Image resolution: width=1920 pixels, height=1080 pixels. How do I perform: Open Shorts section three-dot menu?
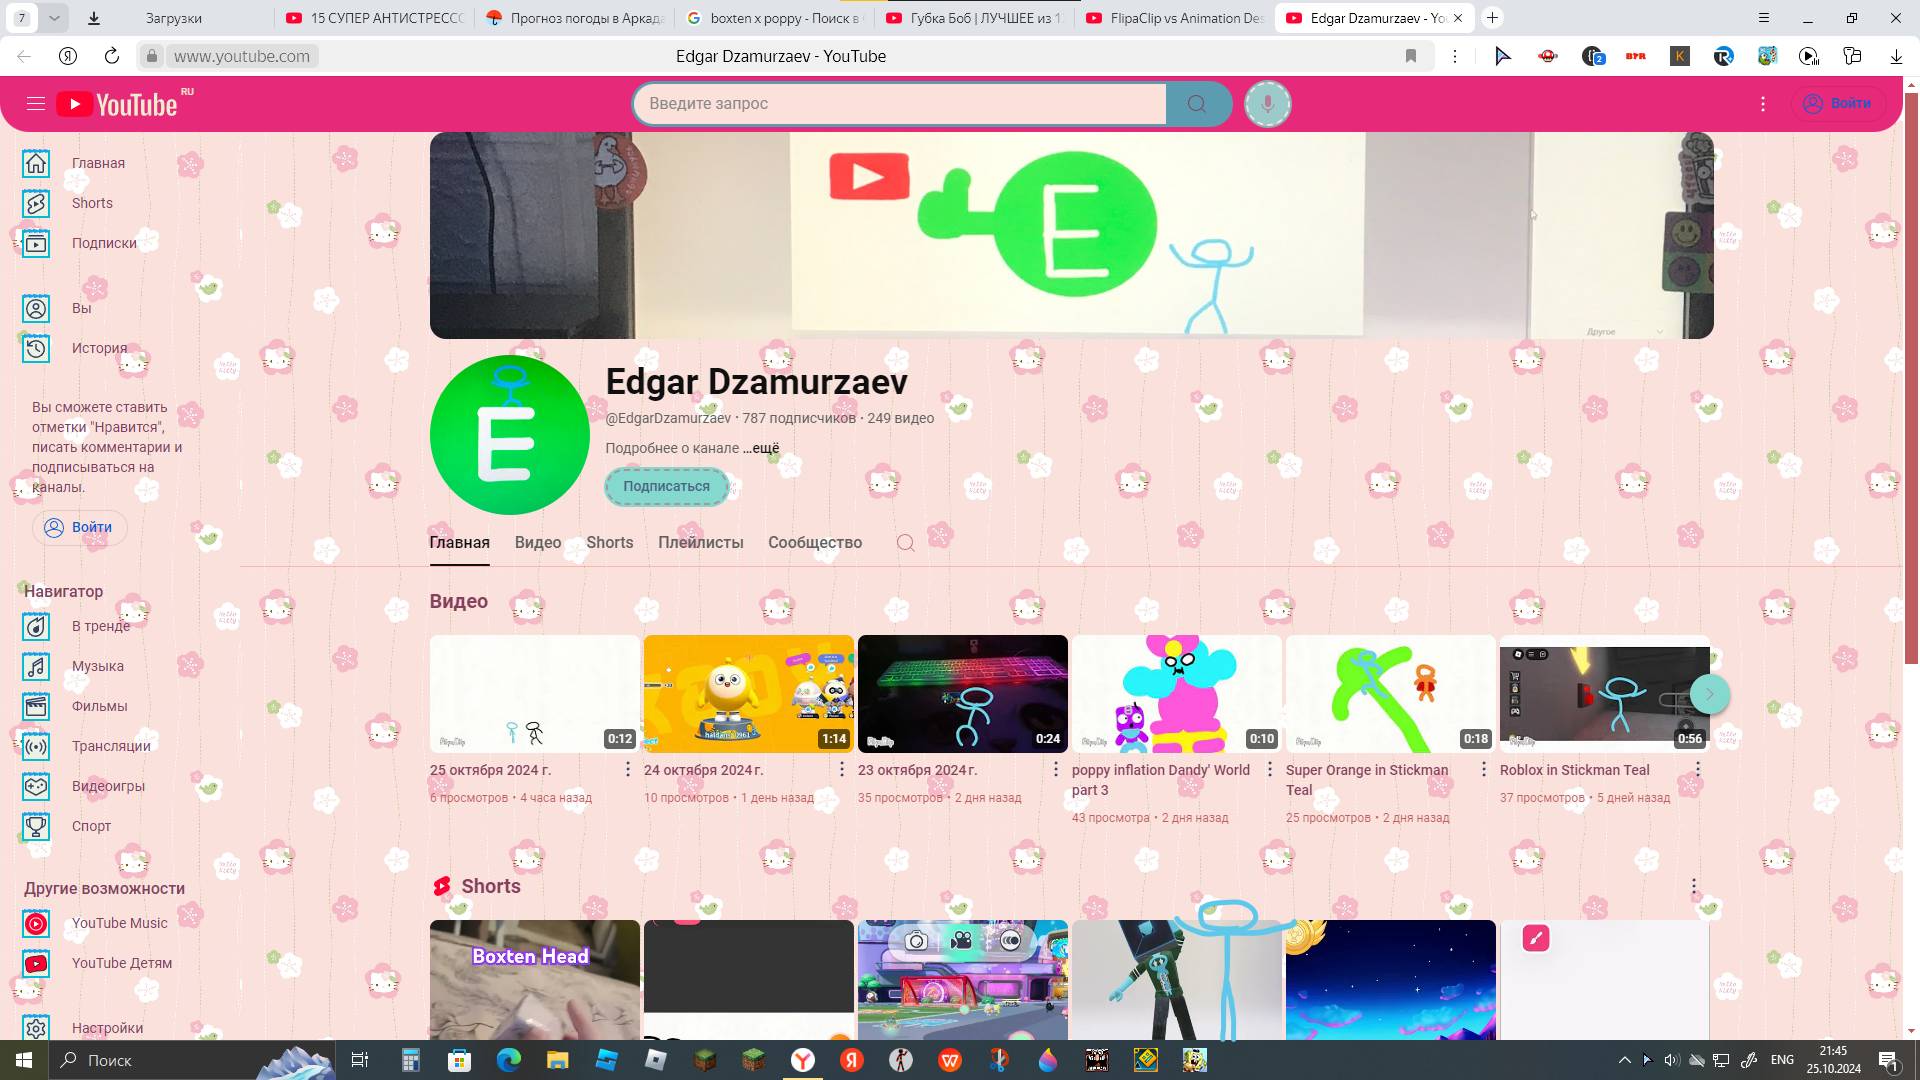coord(1694,887)
